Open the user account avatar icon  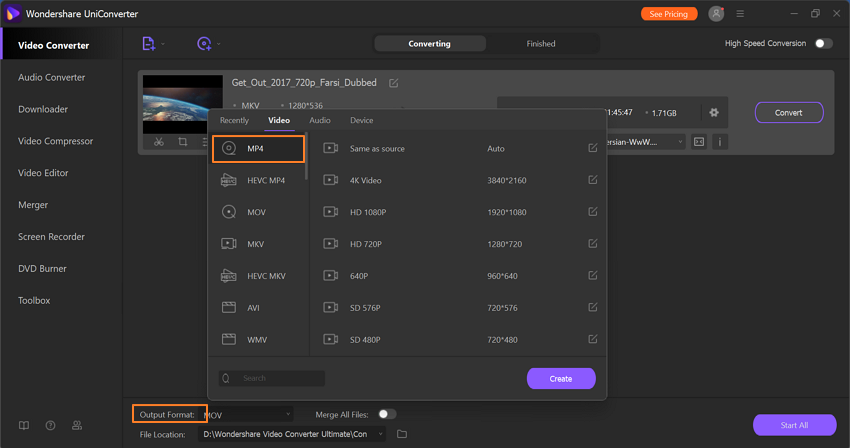click(x=716, y=14)
